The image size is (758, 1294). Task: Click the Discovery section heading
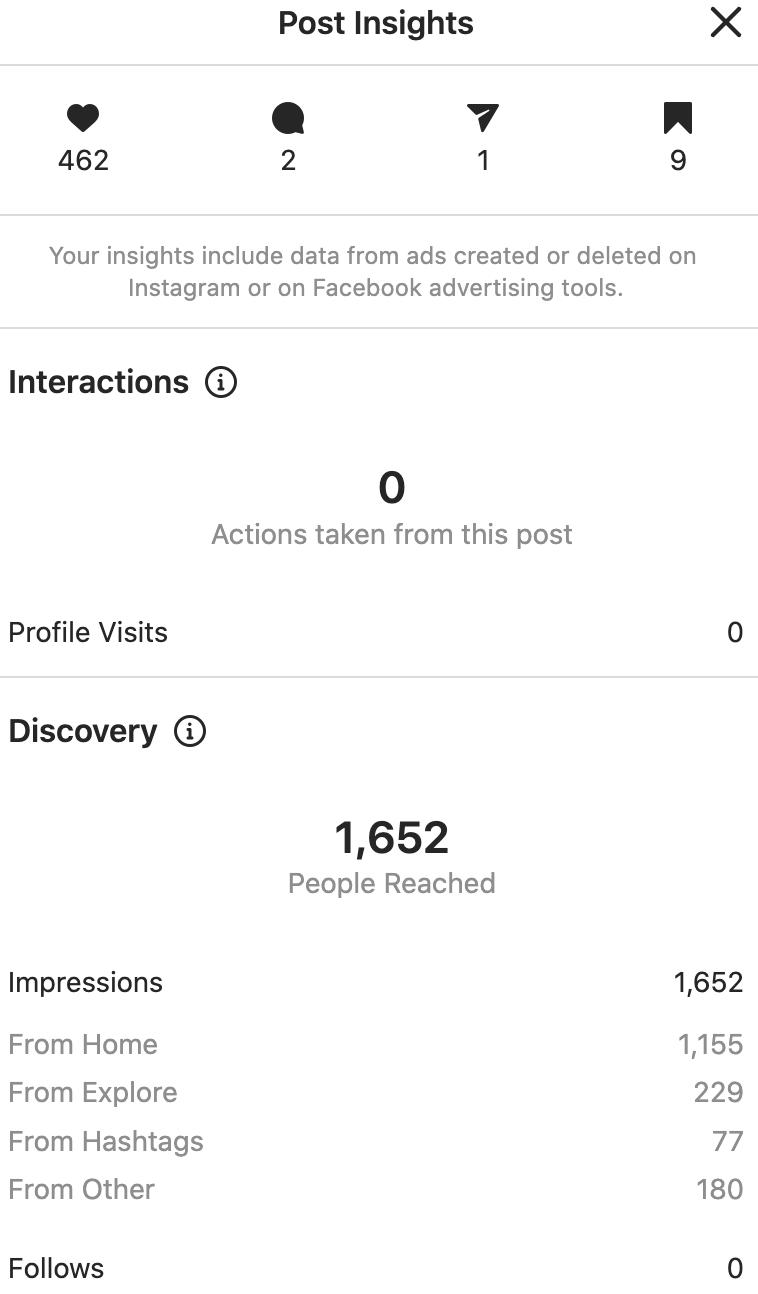[83, 731]
